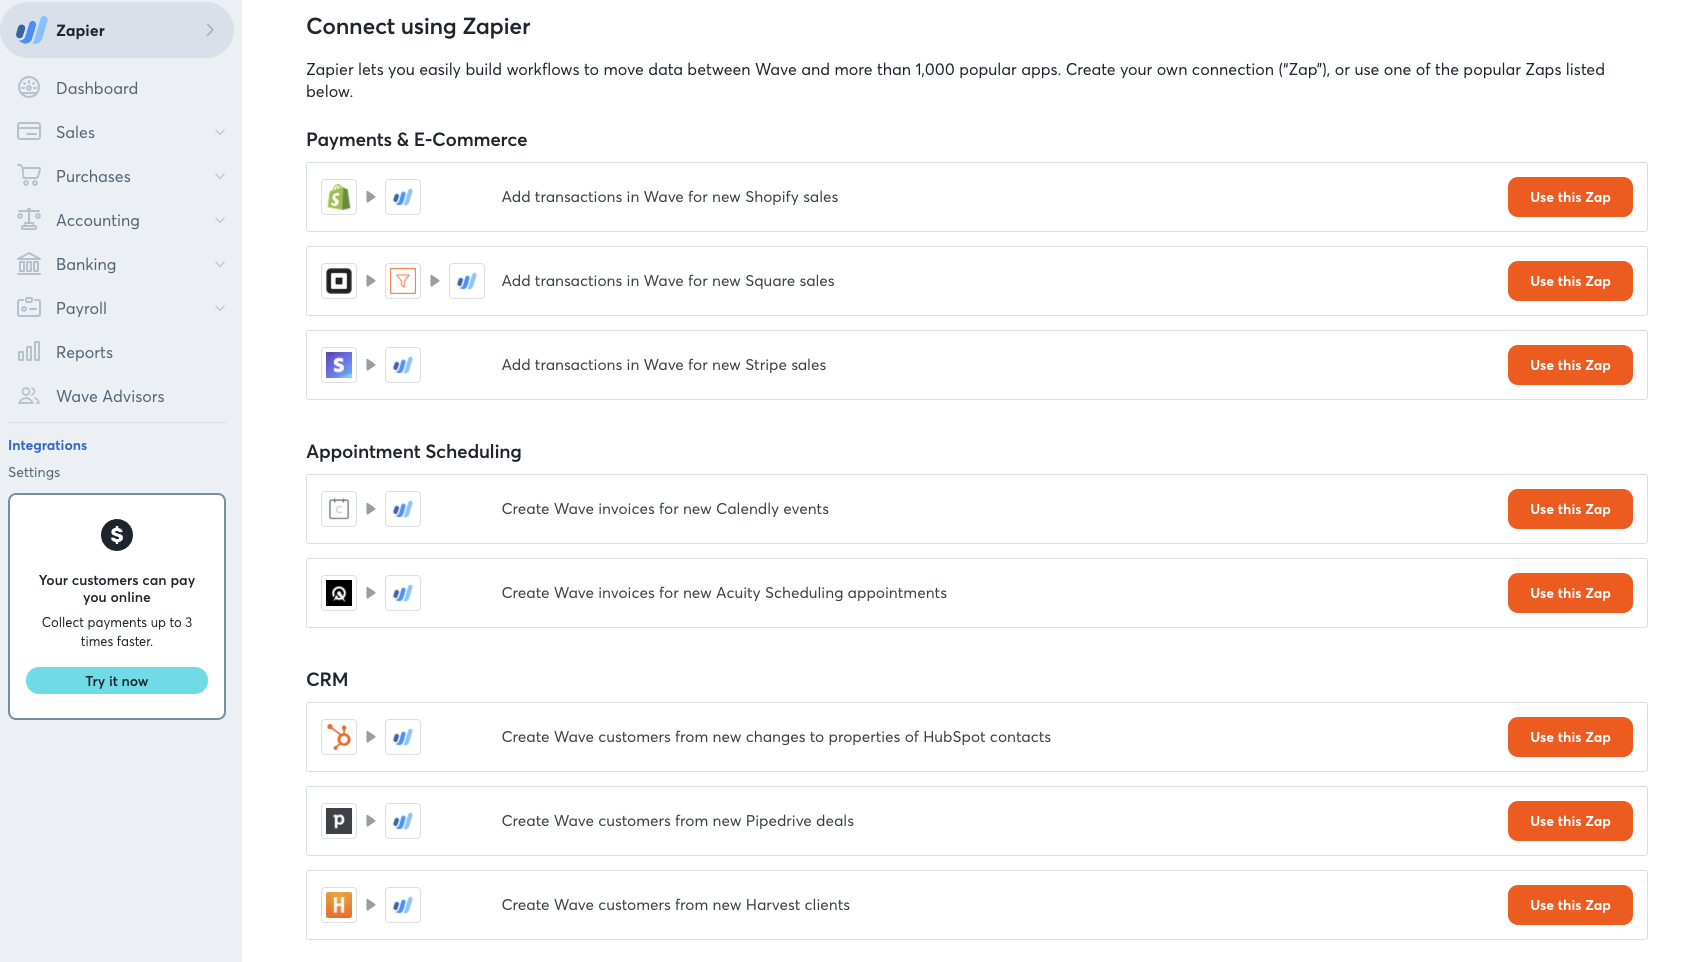Open the Settings link
Image resolution: width=1692 pixels, height=962 pixels.
pos(34,472)
